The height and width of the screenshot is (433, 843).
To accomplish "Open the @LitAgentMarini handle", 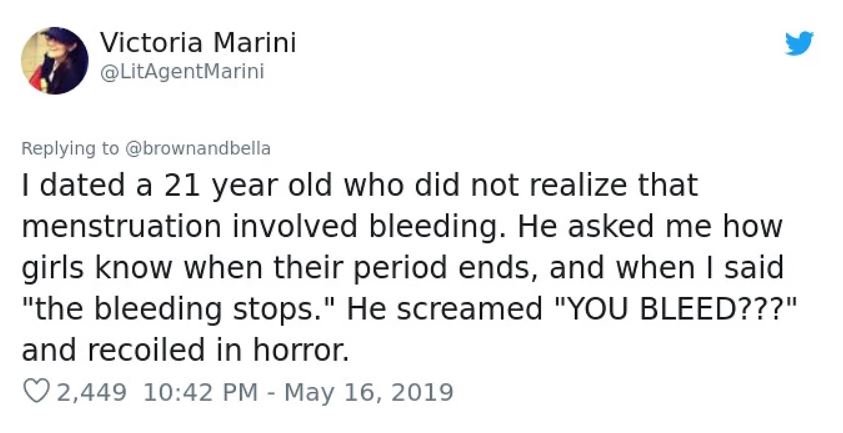I will click(x=182, y=72).
